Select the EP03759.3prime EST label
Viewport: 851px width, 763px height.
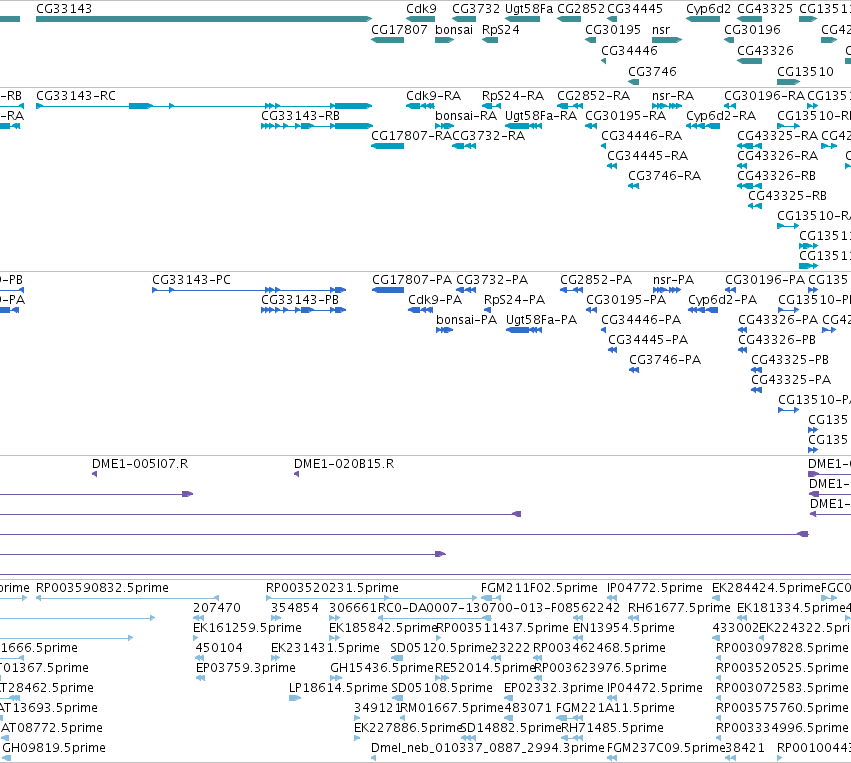click(246, 668)
